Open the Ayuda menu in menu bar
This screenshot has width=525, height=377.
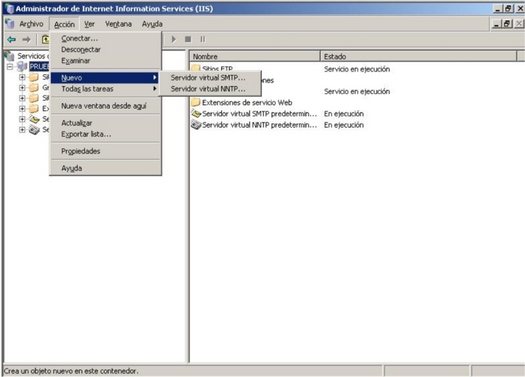click(152, 24)
